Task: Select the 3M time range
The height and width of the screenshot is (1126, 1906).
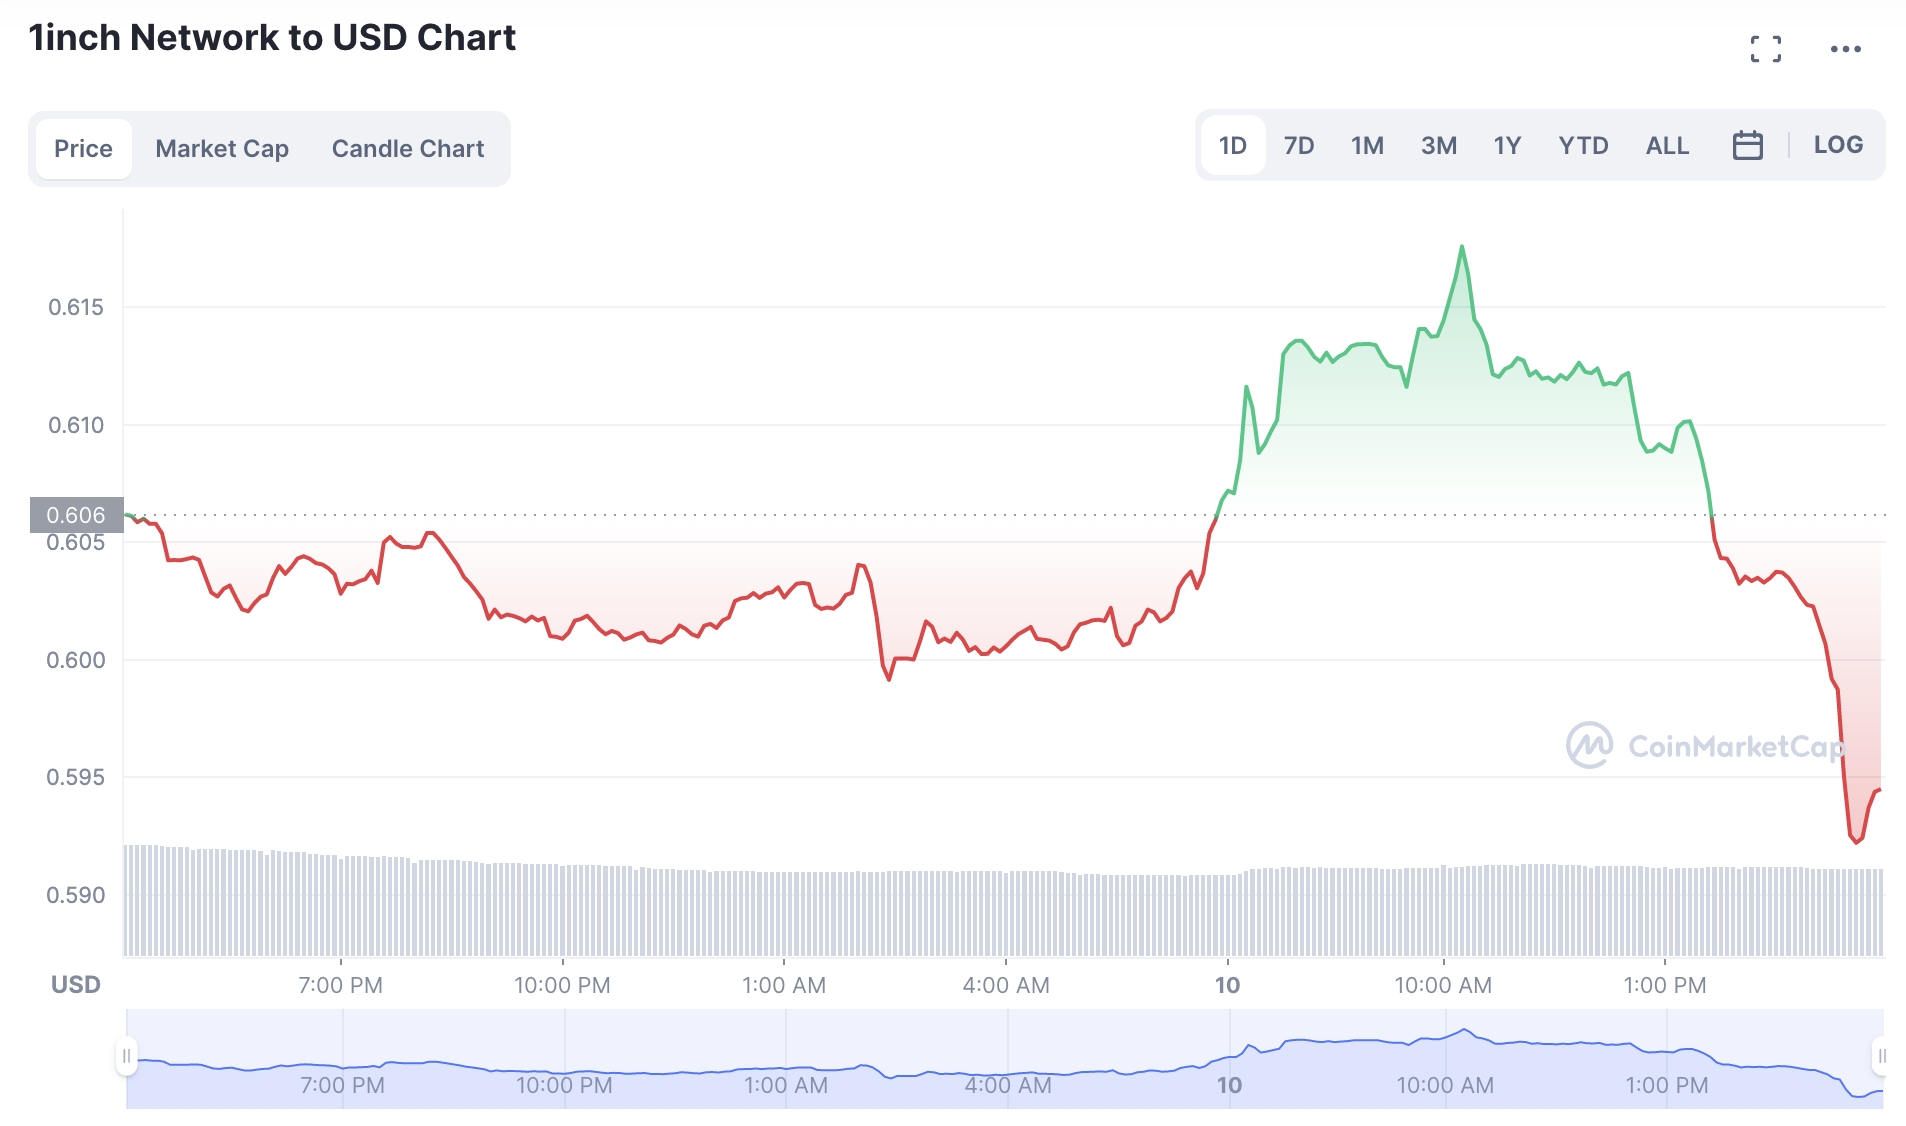Action: coord(1438,146)
